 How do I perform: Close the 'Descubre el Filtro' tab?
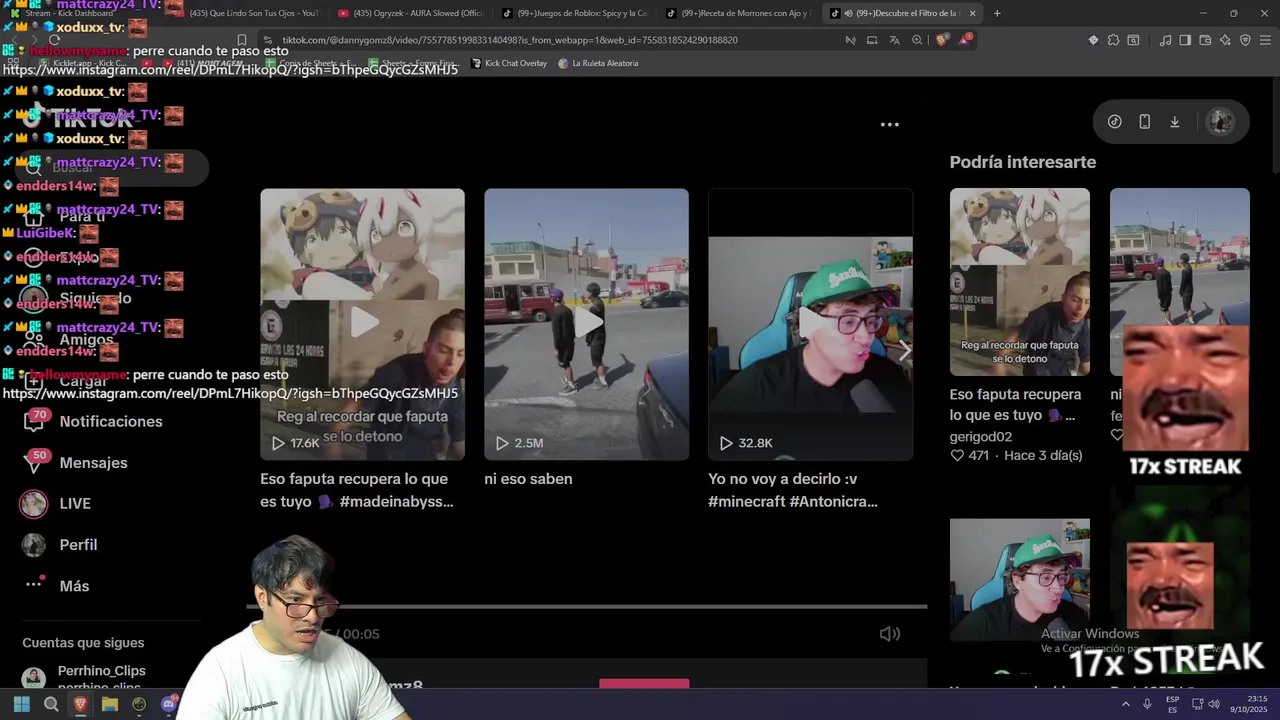click(972, 13)
